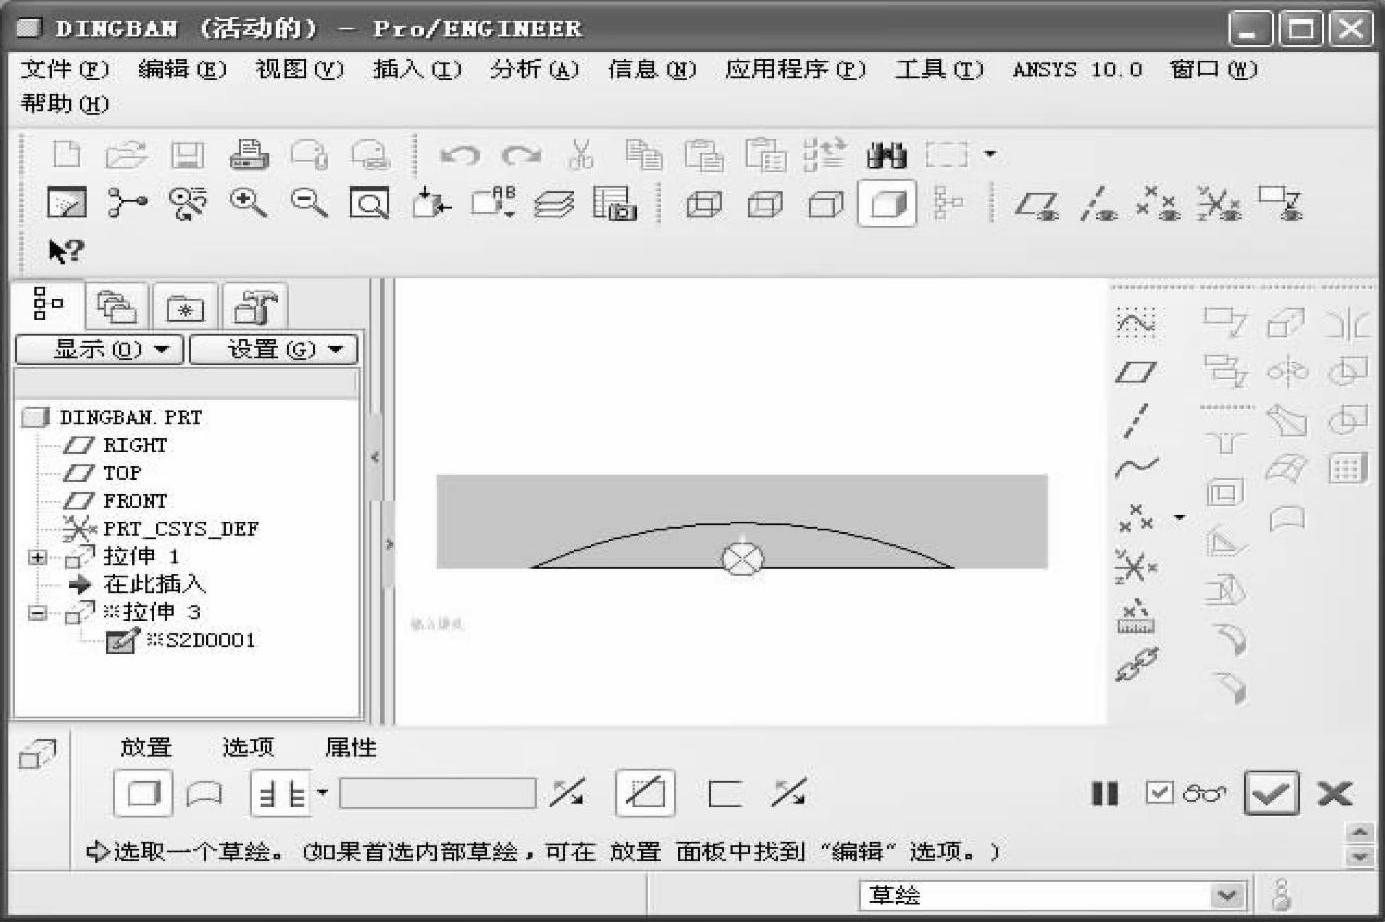Open a file with the folder icon
This screenshot has width=1385, height=922.
(x=126, y=155)
